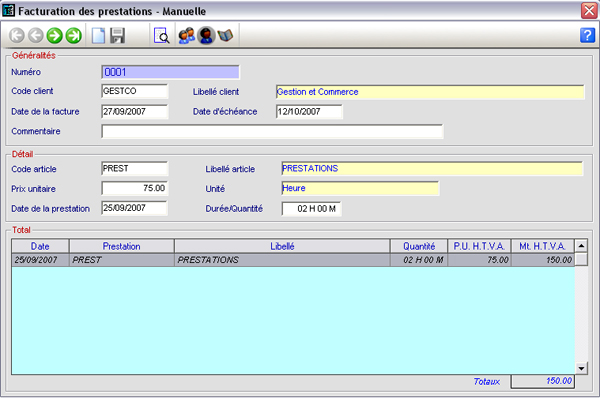Viewport: 600px width, 398px height.
Task: Click the single person dark icon
Action: point(206,36)
